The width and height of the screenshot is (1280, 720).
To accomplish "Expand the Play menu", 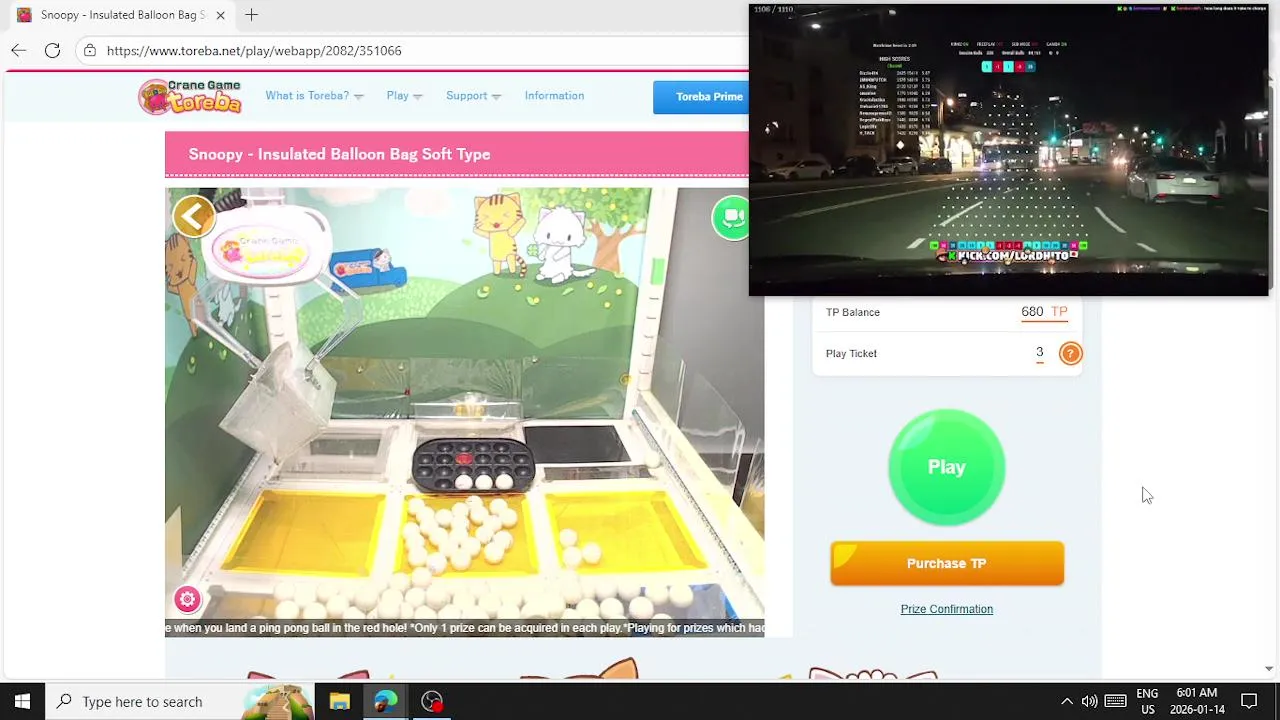I will [404, 96].
